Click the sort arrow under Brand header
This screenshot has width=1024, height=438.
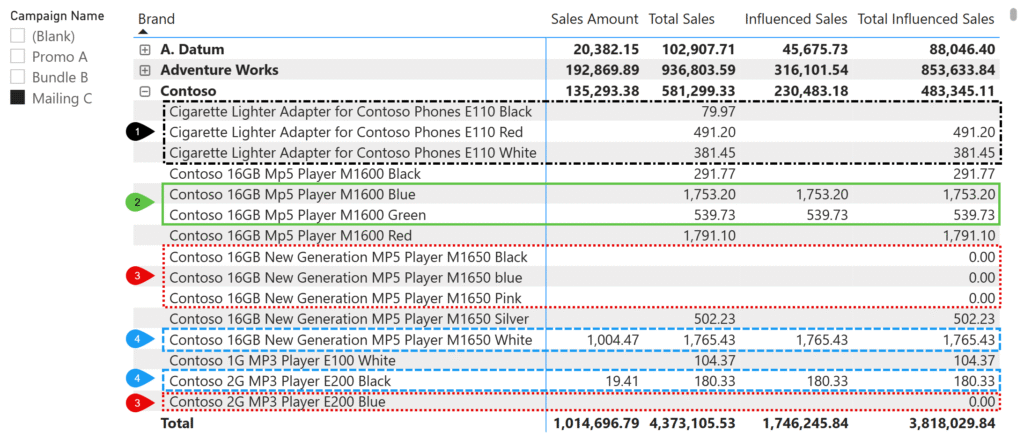pyautogui.click(x=143, y=33)
